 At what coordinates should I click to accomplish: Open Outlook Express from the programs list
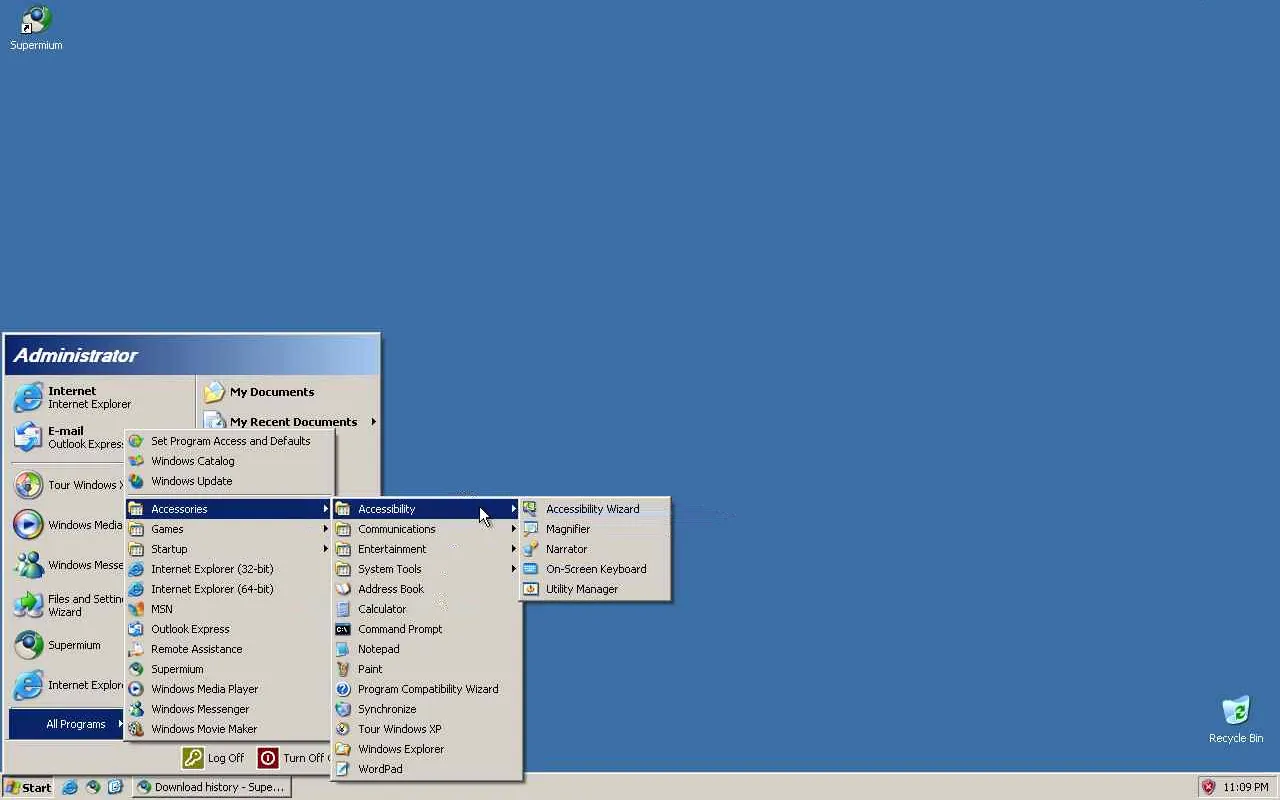[x=229, y=629]
